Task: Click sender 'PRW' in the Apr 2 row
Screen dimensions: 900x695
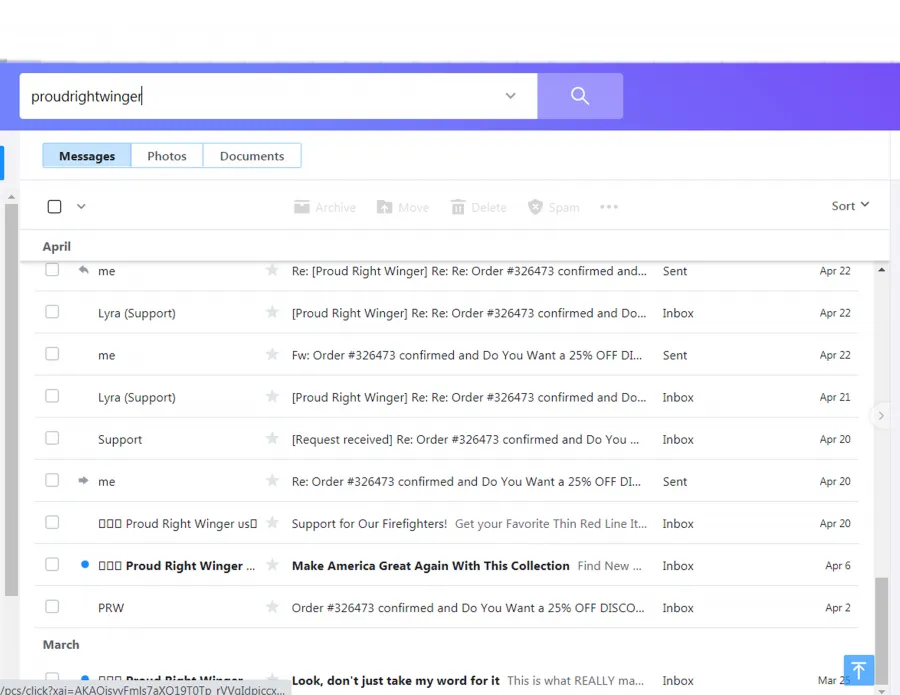Action: pos(111,608)
